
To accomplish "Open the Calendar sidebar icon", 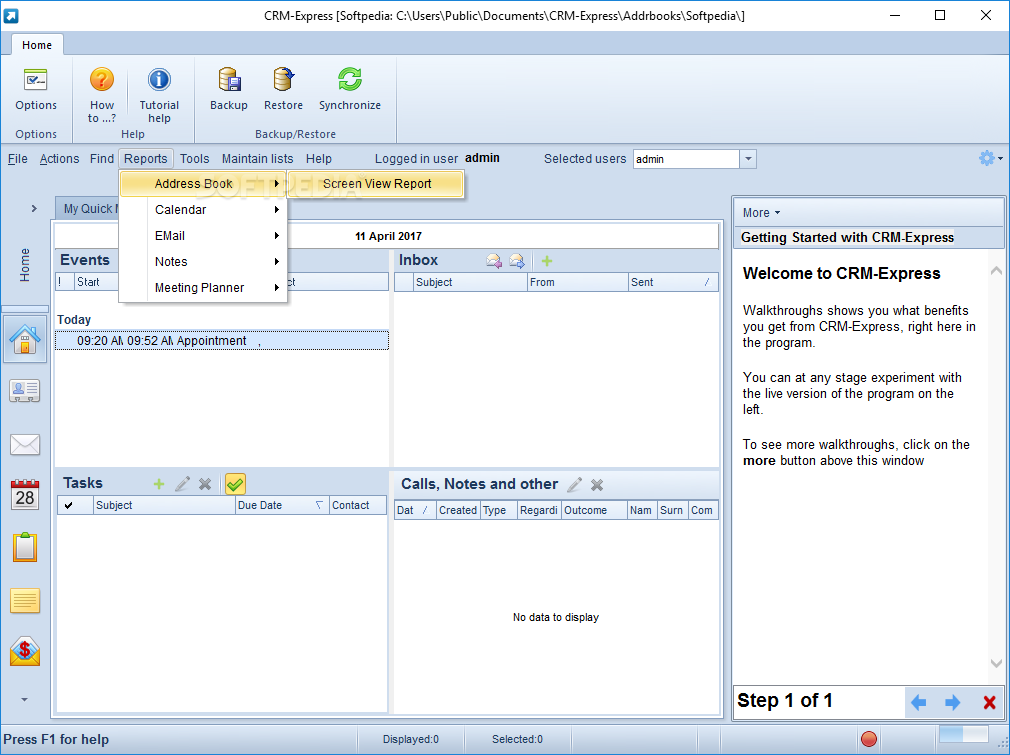I will click(24, 495).
